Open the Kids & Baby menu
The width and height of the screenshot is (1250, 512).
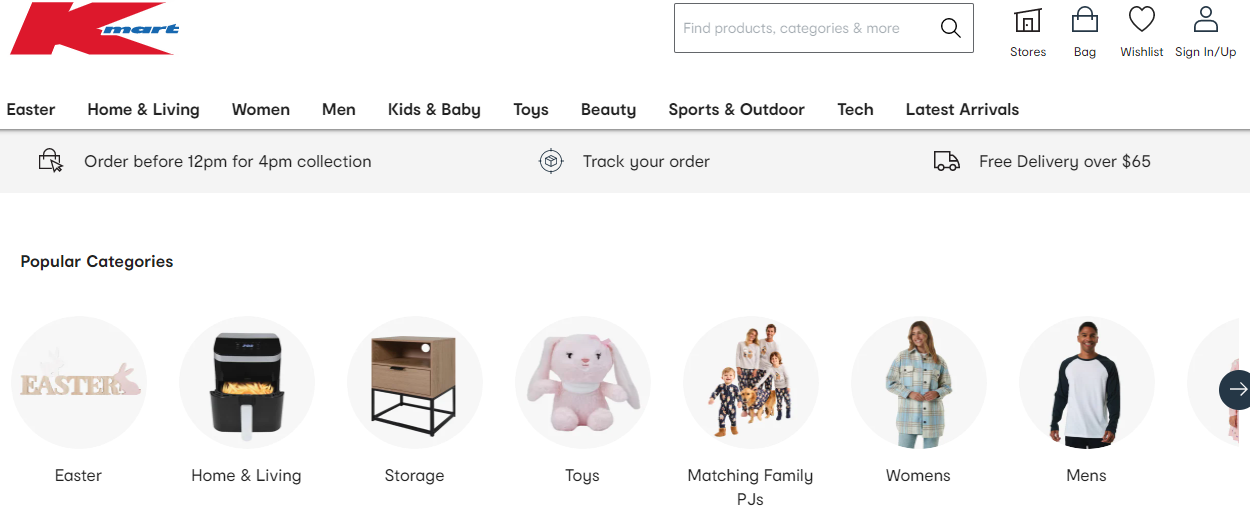pyautogui.click(x=434, y=110)
